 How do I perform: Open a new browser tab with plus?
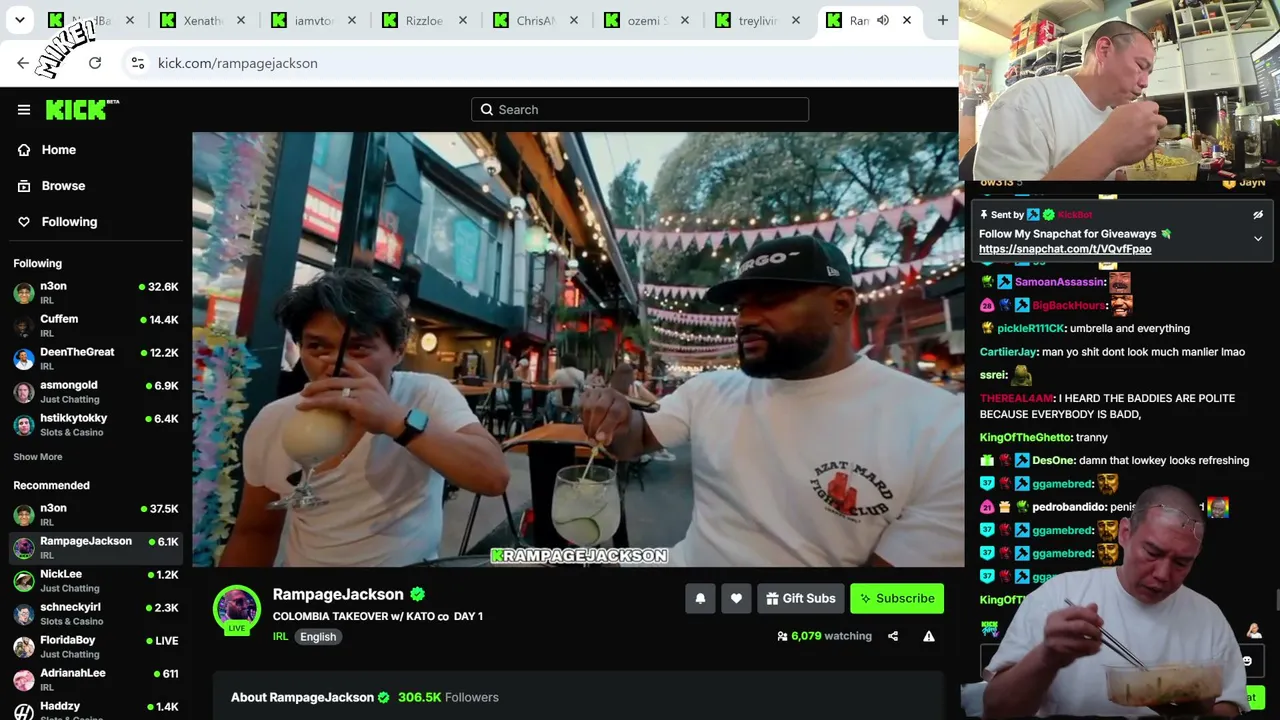point(942,20)
